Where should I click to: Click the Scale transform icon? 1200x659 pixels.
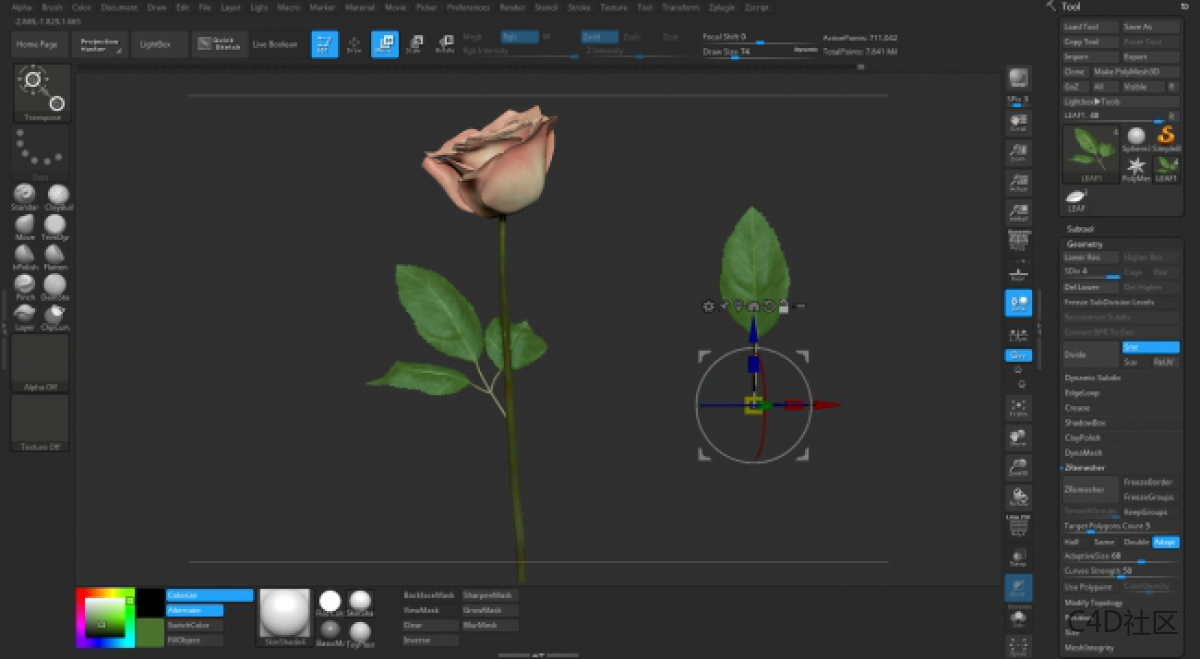pos(414,44)
